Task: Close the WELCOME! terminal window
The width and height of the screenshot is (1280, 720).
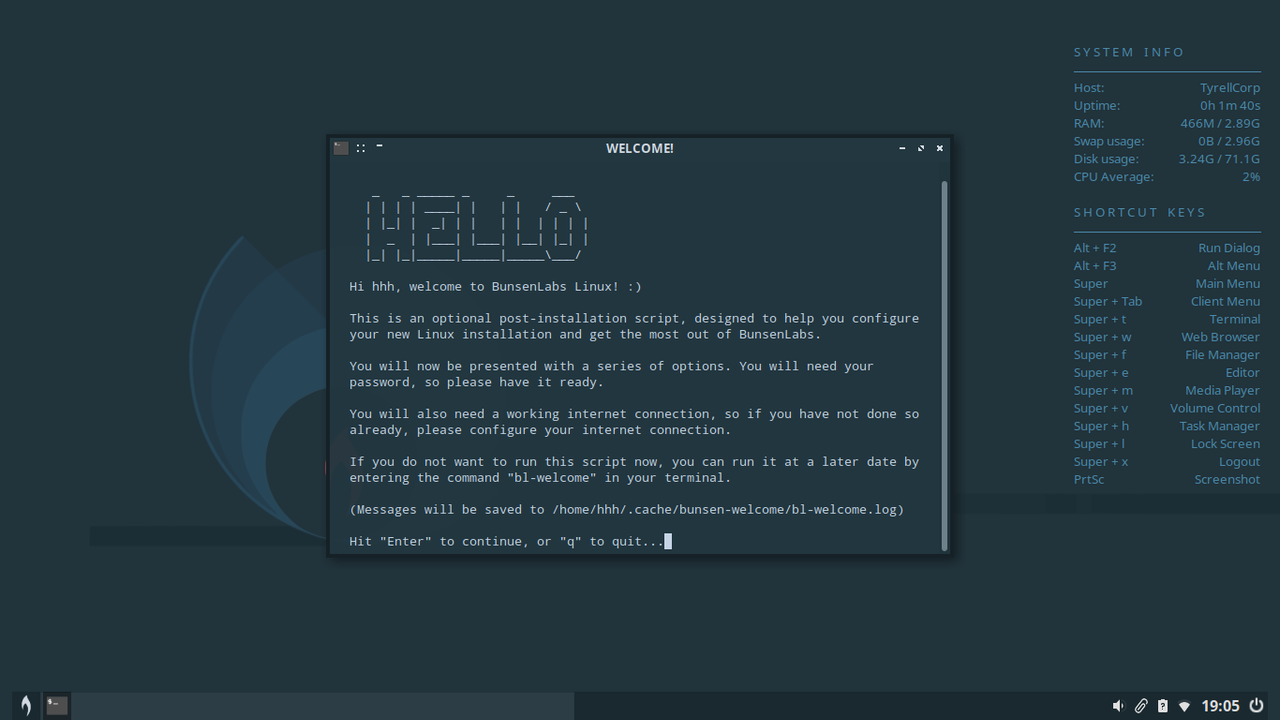Action: coord(940,148)
